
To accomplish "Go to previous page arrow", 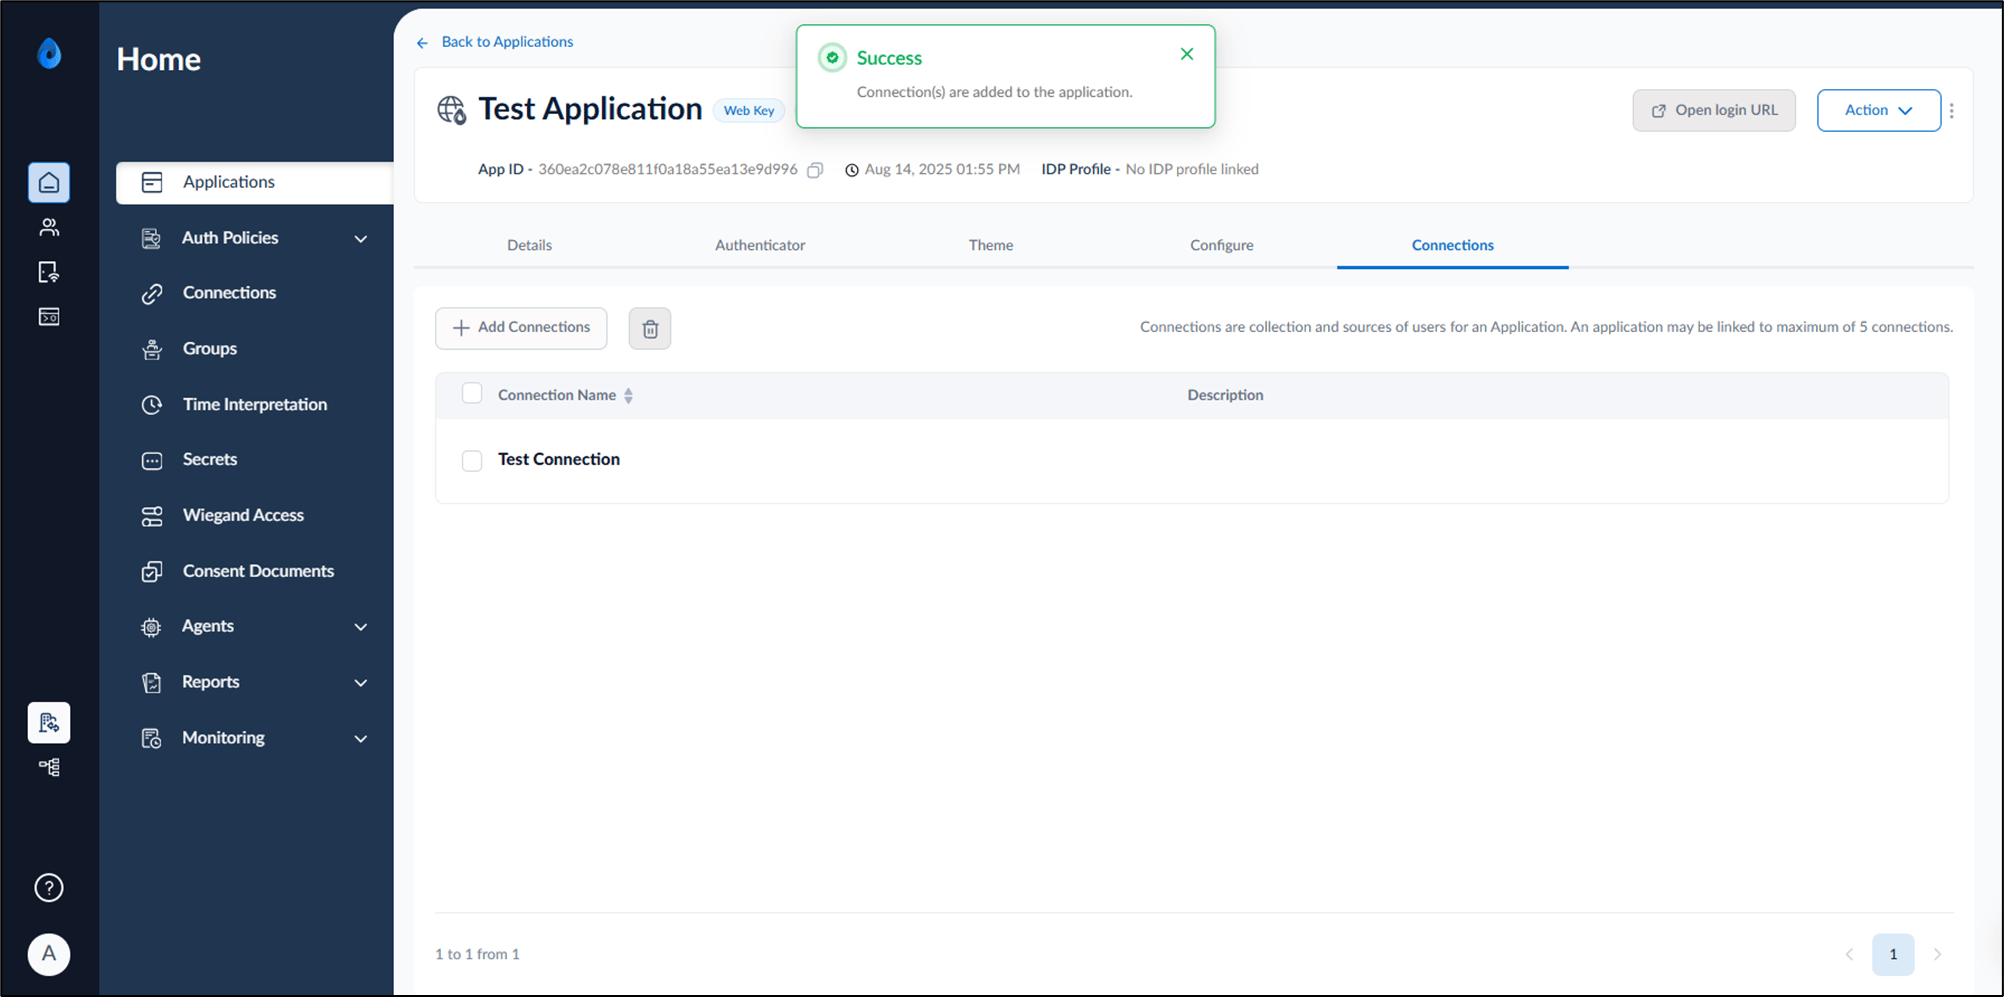I will click(x=1849, y=955).
